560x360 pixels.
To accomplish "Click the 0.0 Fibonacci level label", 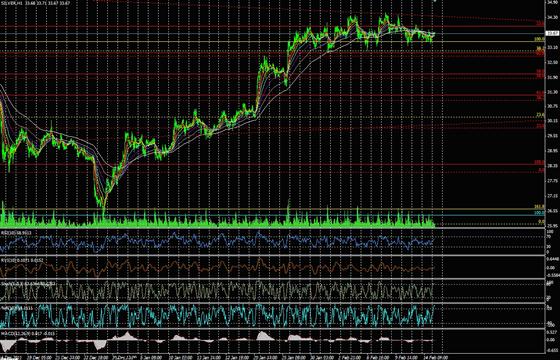I will [x=541, y=222].
